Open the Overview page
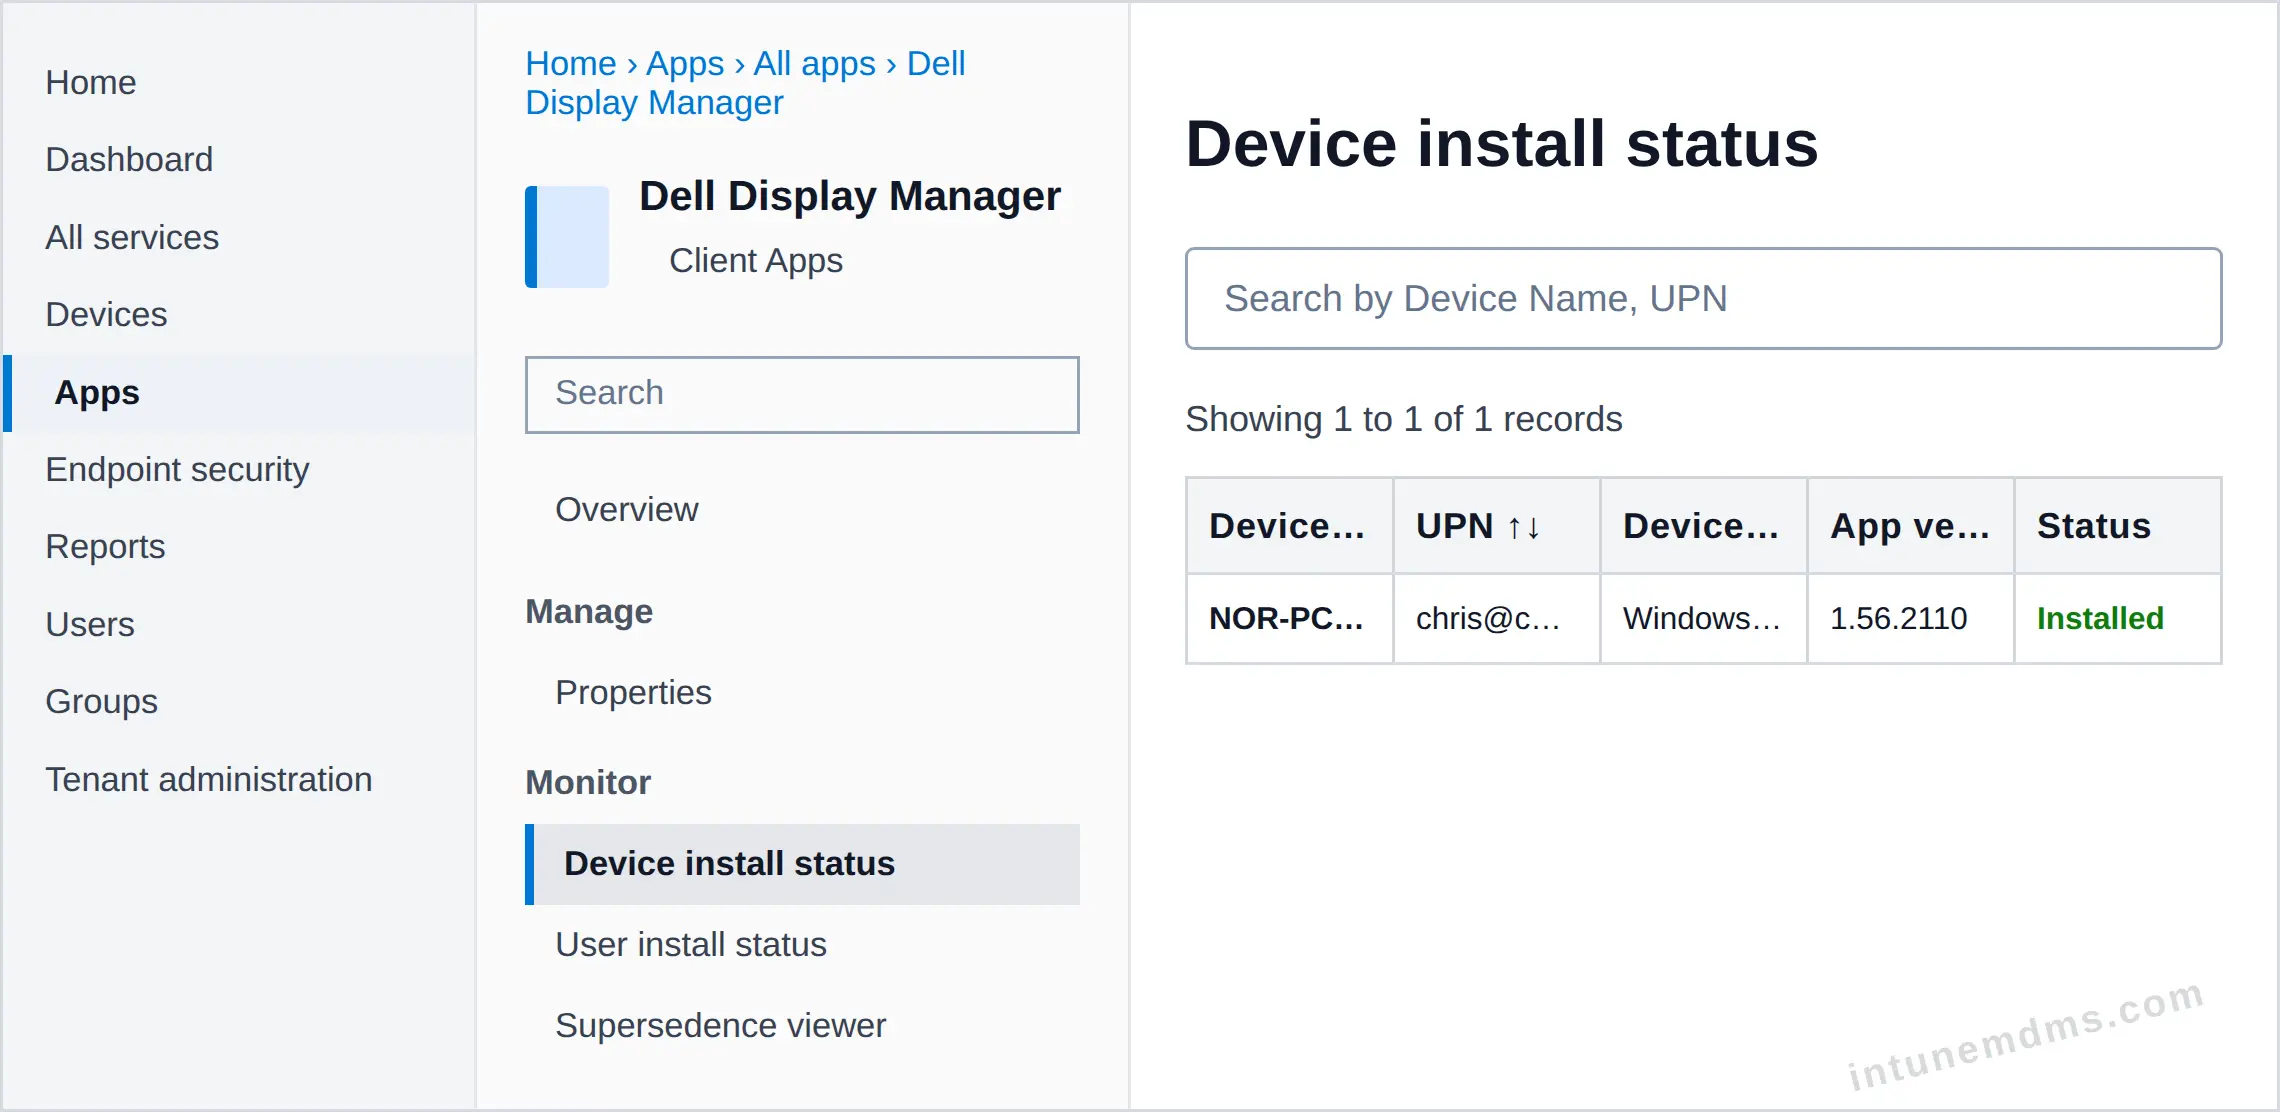Viewport: 2280px width, 1112px height. pyautogui.click(x=627, y=509)
